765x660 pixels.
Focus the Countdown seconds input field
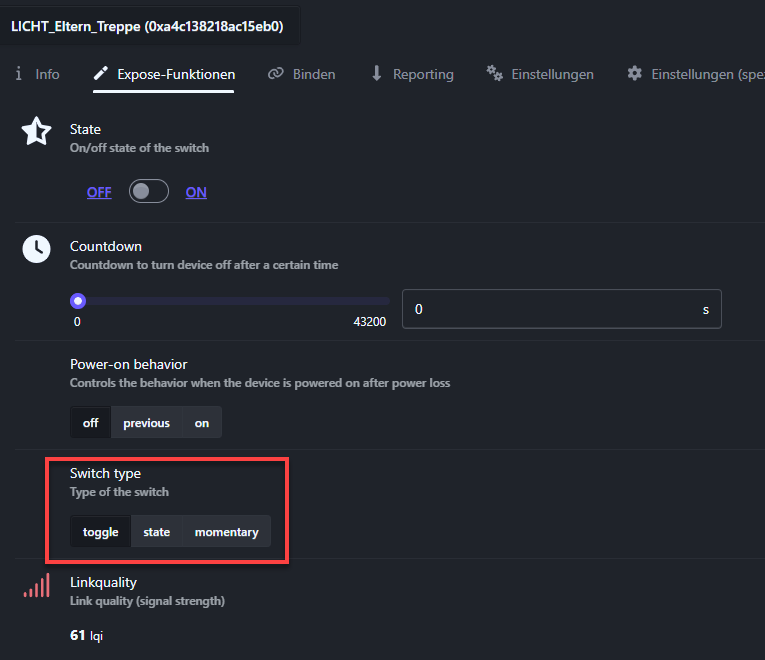pos(550,310)
